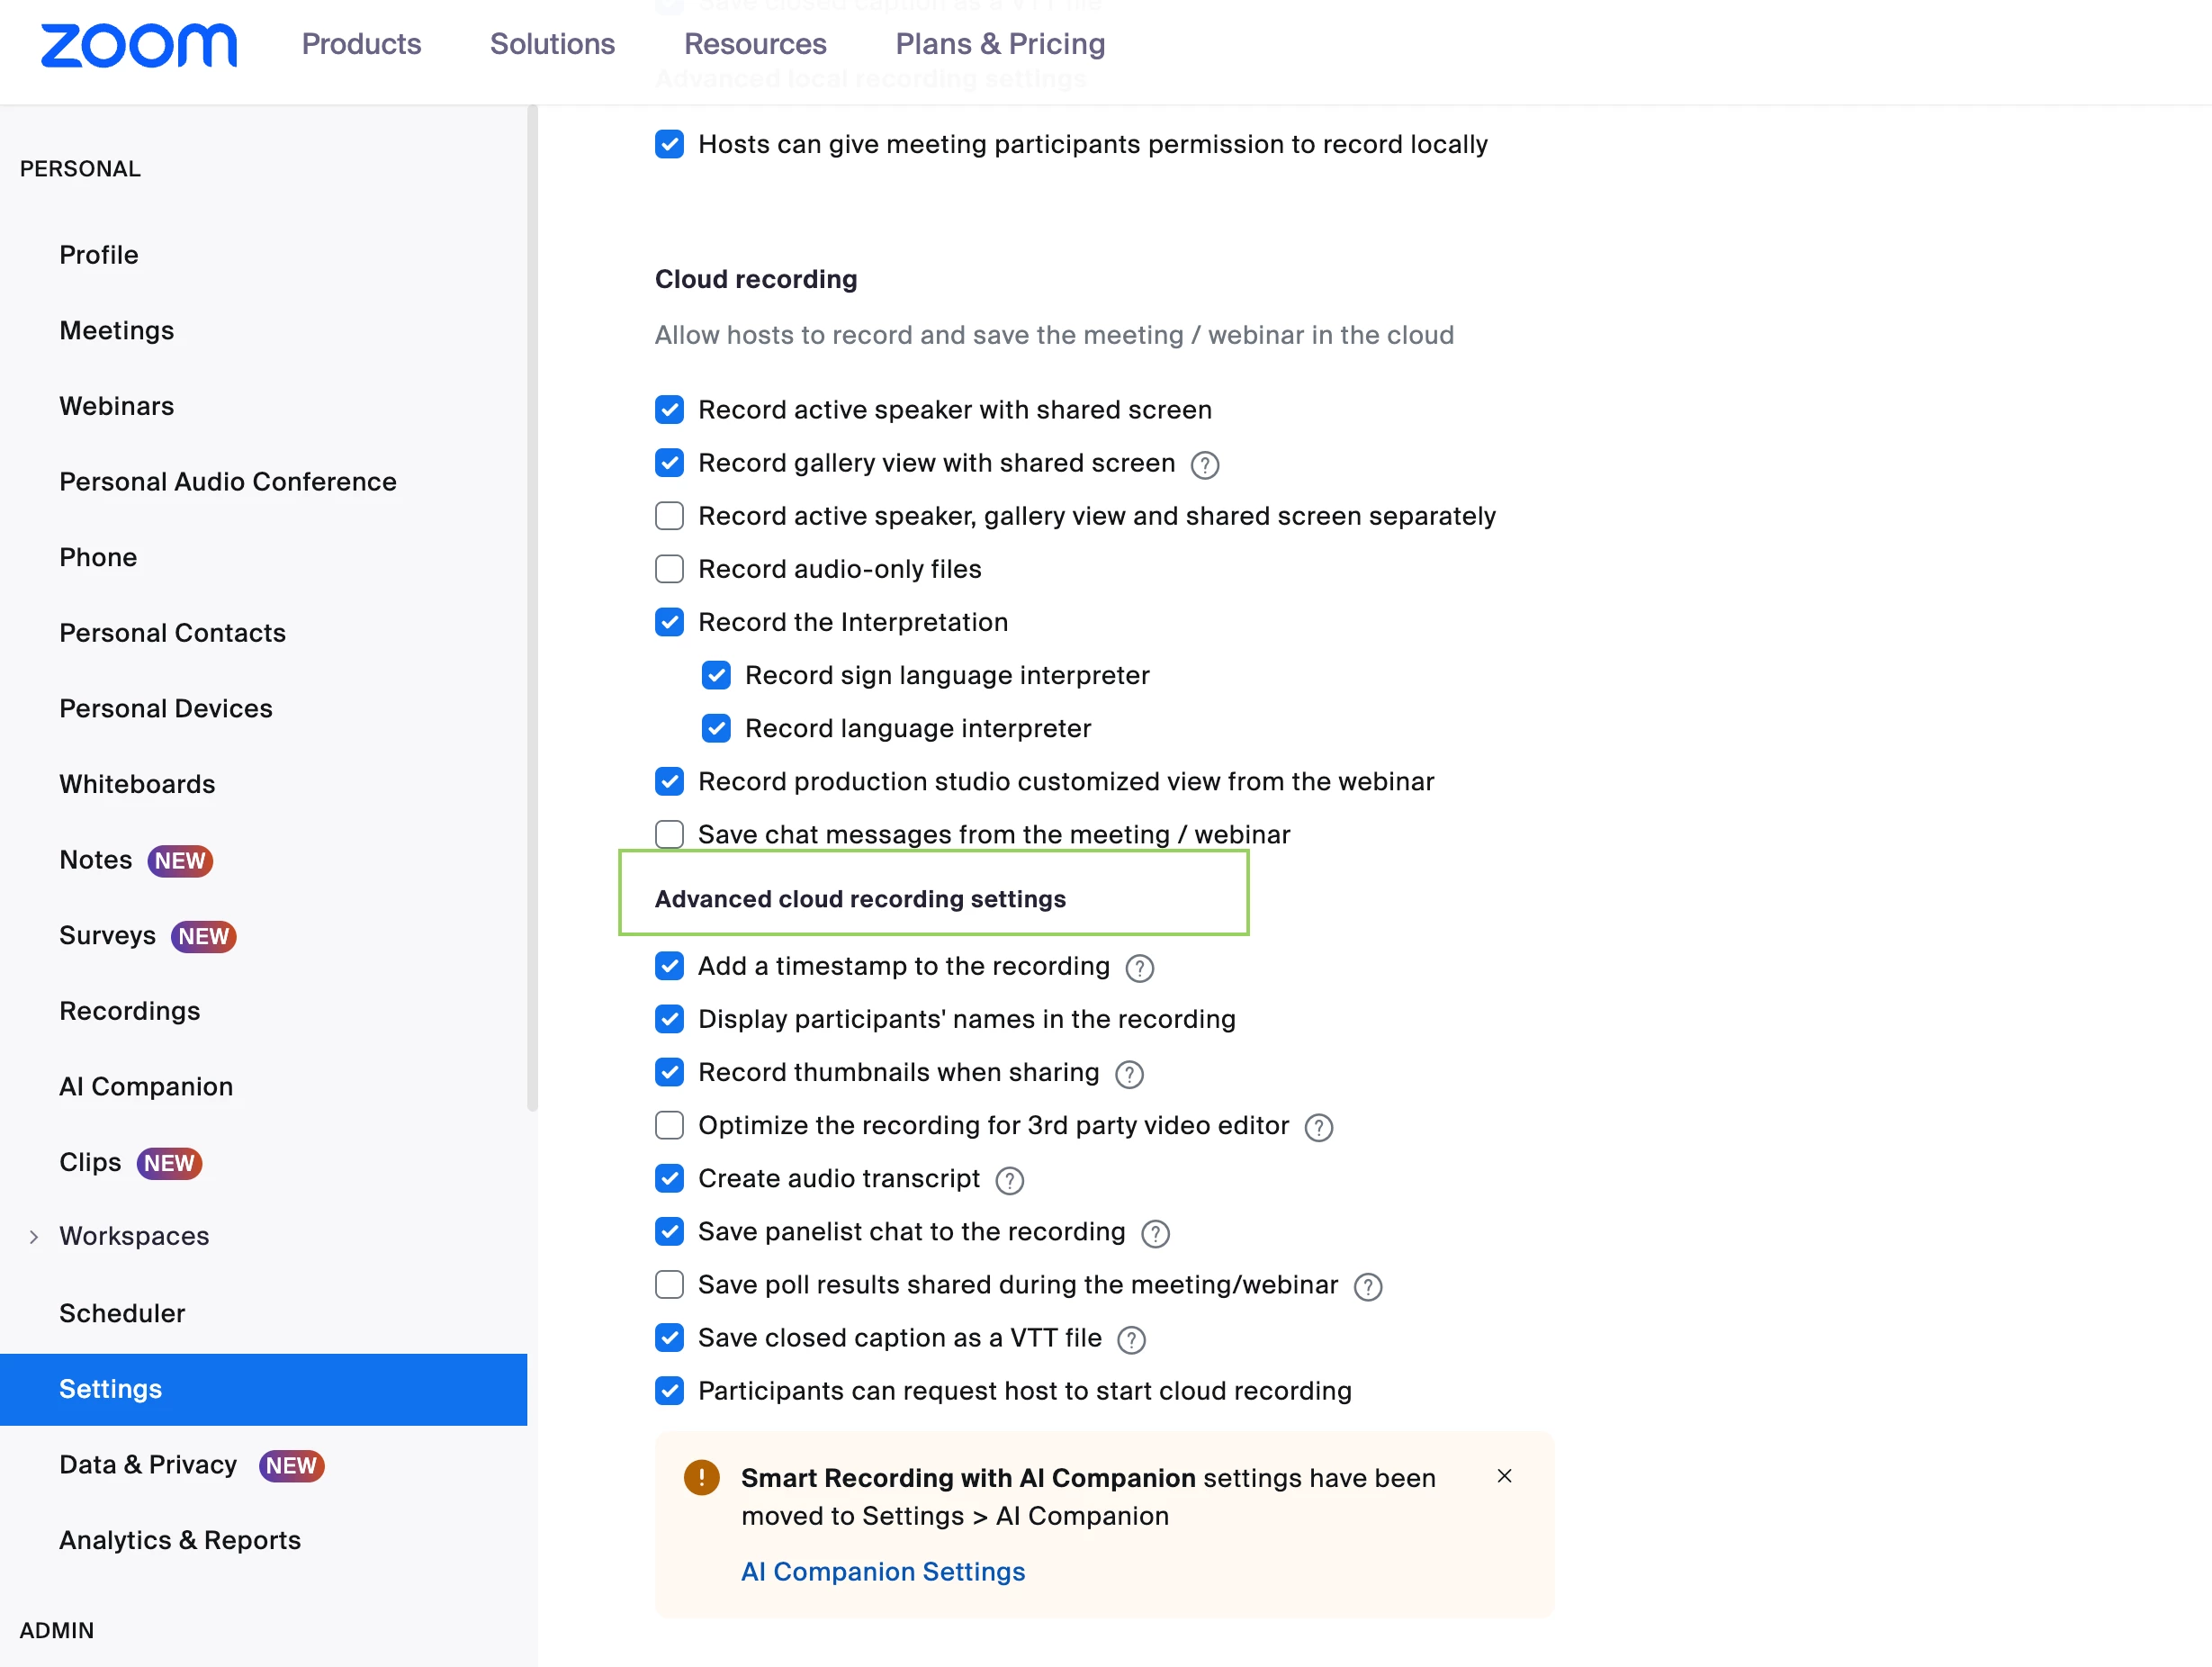
Task: Enable Record audio-only files checkbox
Action: pos(669,569)
